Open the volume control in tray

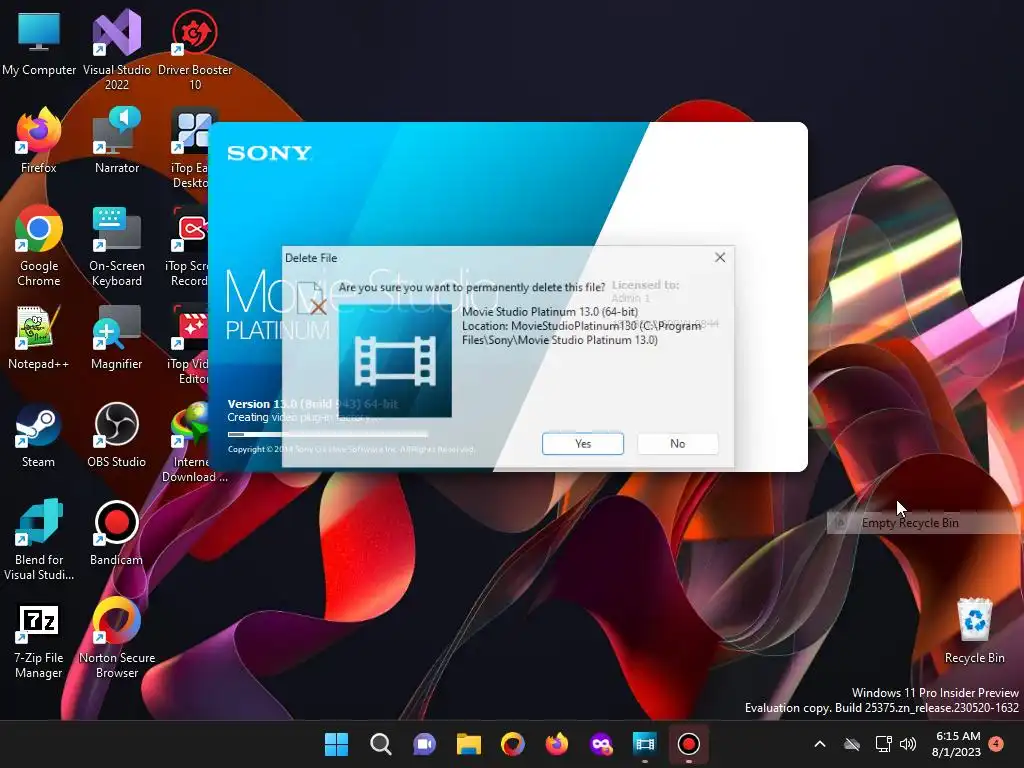tap(908, 744)
